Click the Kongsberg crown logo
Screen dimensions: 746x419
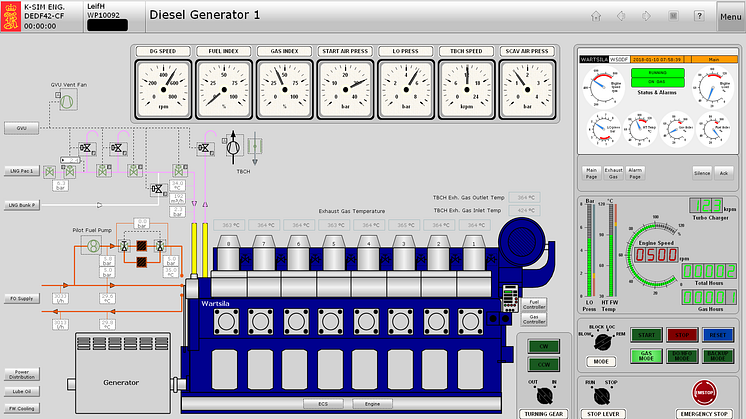click(10, 17)
